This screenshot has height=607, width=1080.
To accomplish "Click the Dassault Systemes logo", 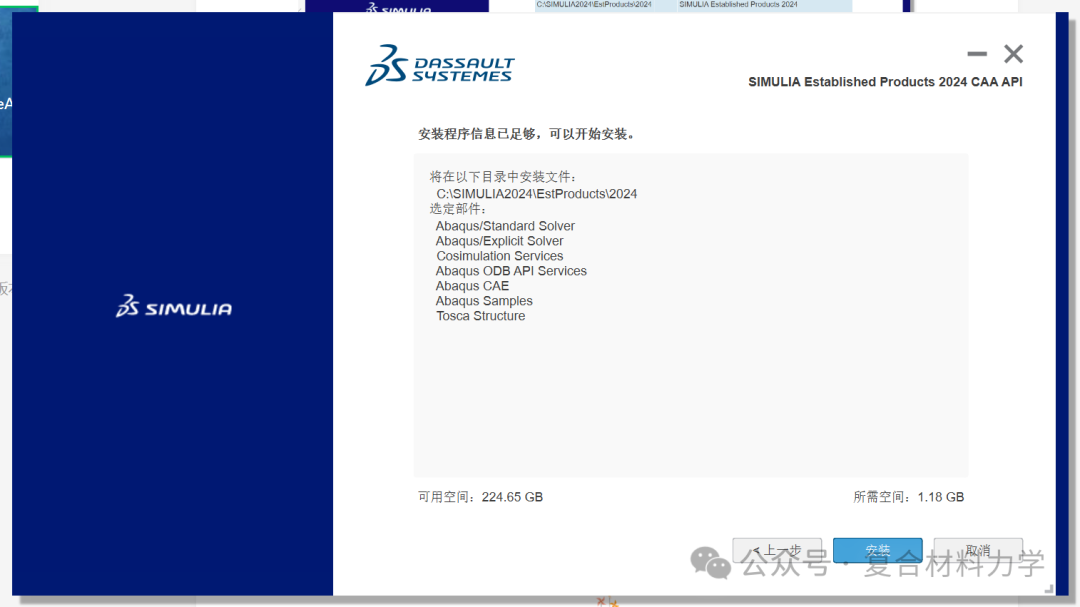I will click(439, 65).
